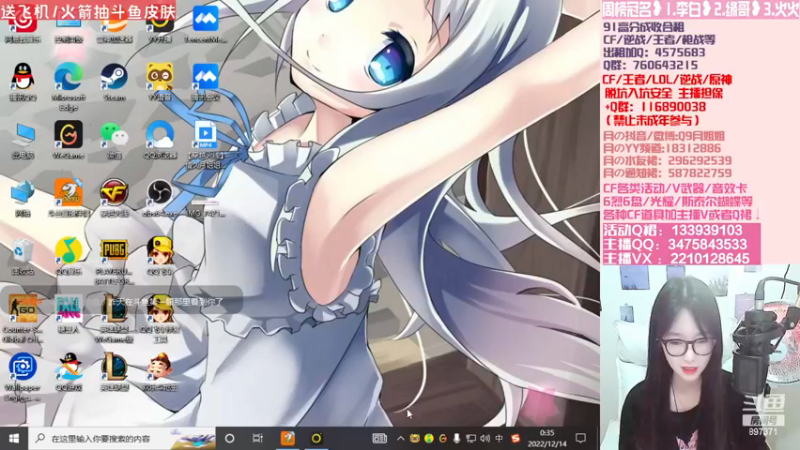The image size is (800, 450).
Task: Switch to the orange taskbar app
Action: pos(288,438)
